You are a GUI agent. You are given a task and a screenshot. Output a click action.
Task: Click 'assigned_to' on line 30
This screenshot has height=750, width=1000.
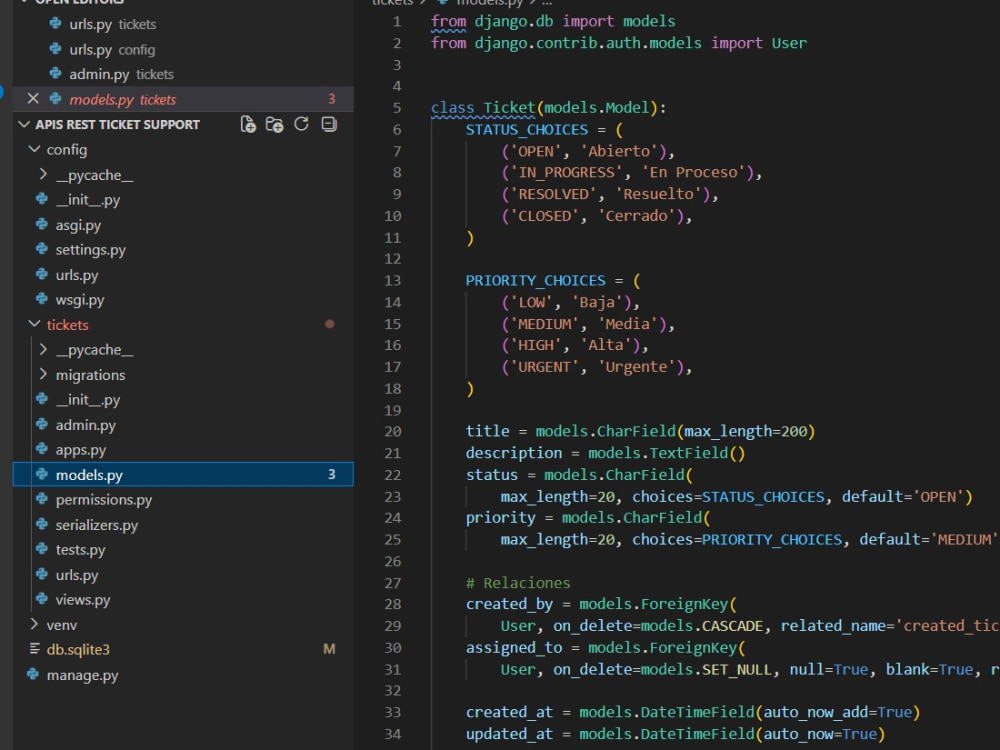pos(514,648)
